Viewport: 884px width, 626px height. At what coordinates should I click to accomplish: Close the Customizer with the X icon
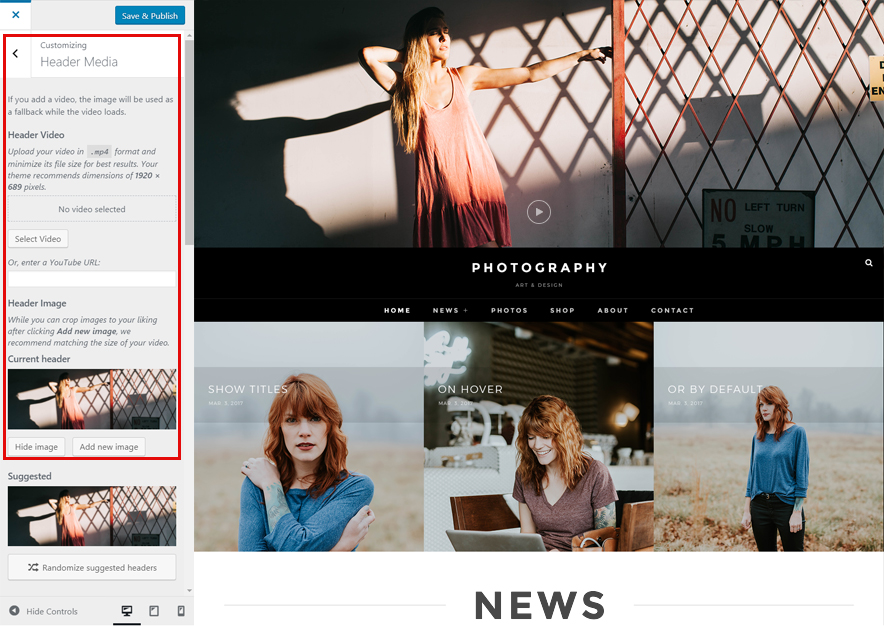[x=15, y=15]
